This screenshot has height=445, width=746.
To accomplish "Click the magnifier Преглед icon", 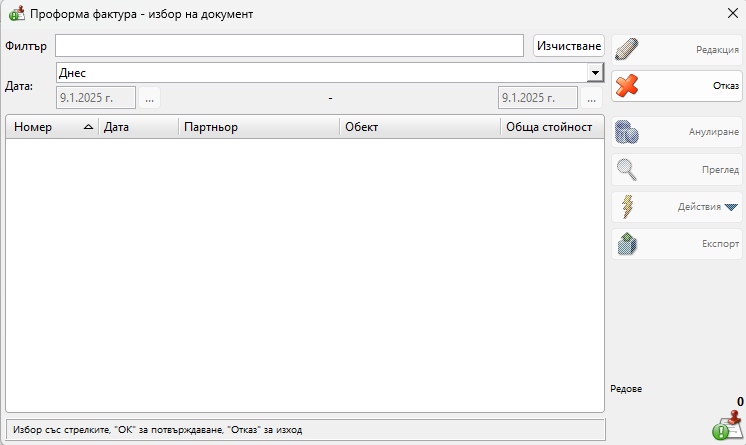I will [x=627, y=169].
